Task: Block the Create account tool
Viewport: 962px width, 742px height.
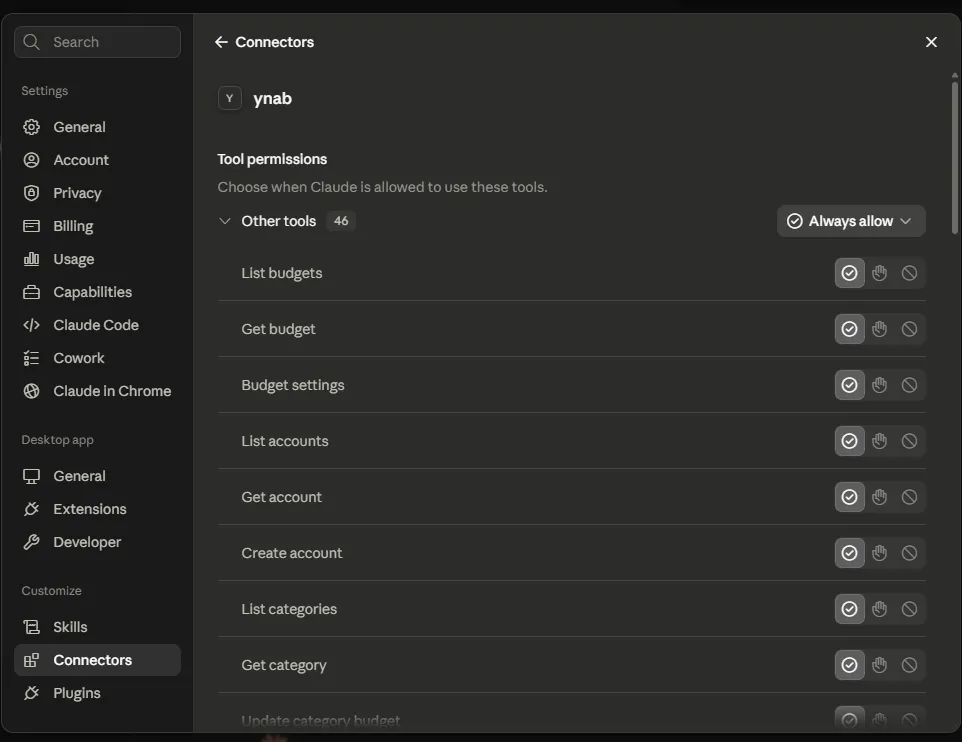Action: tap(909, 553)
